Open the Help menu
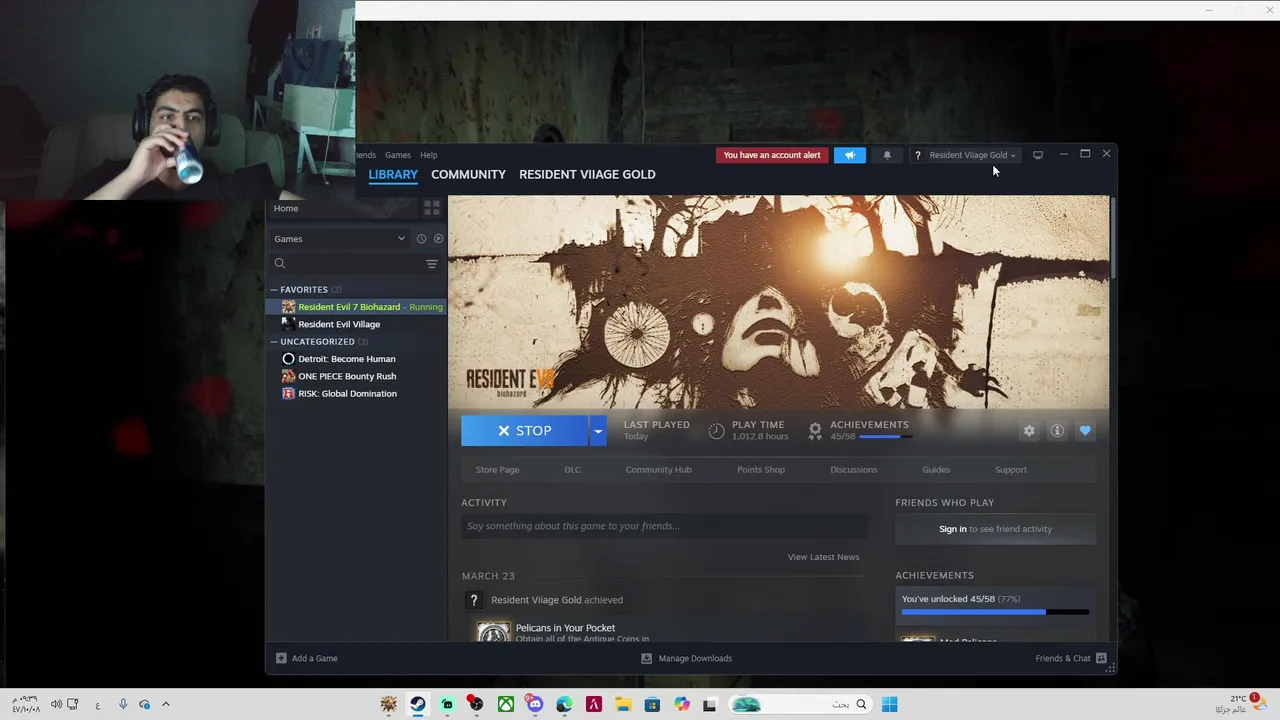 click(429, 155)
